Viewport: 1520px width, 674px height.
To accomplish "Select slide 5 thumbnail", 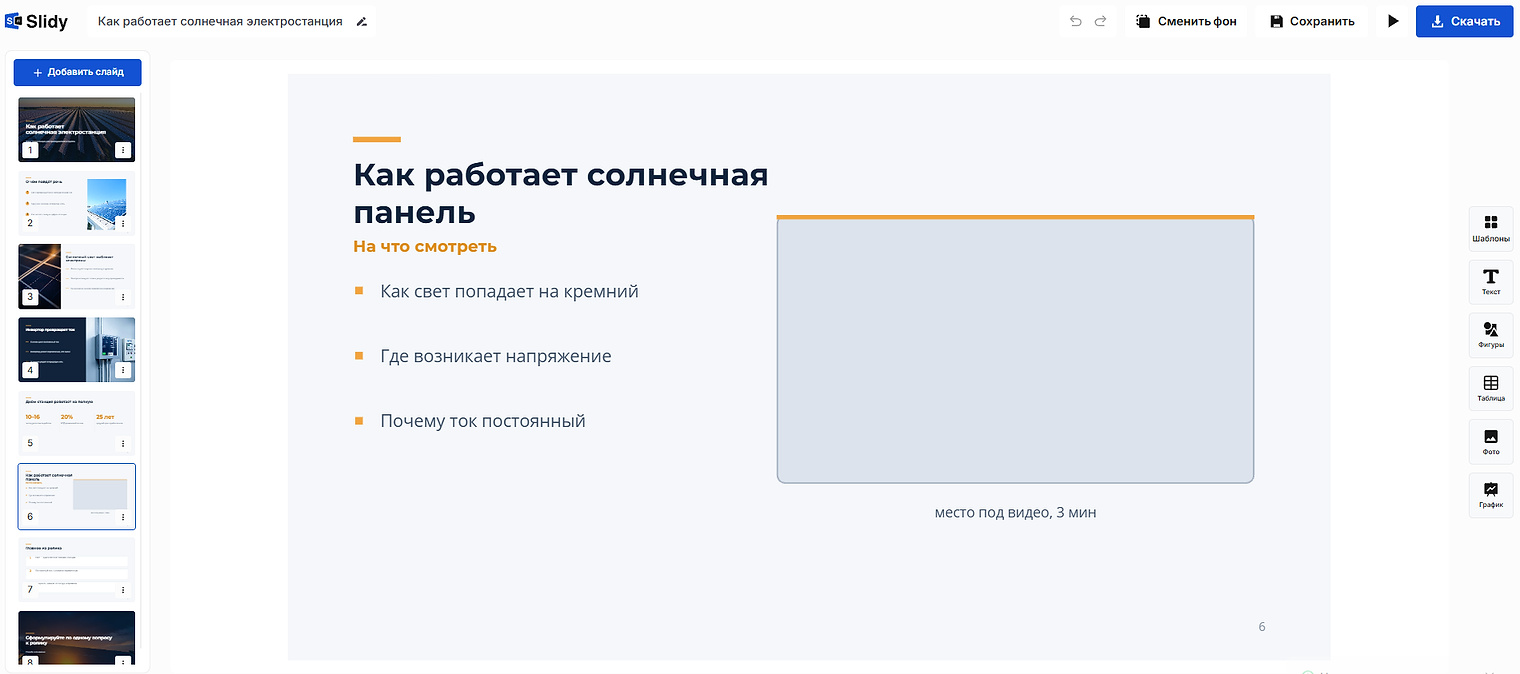I will (x=77, y=423).
